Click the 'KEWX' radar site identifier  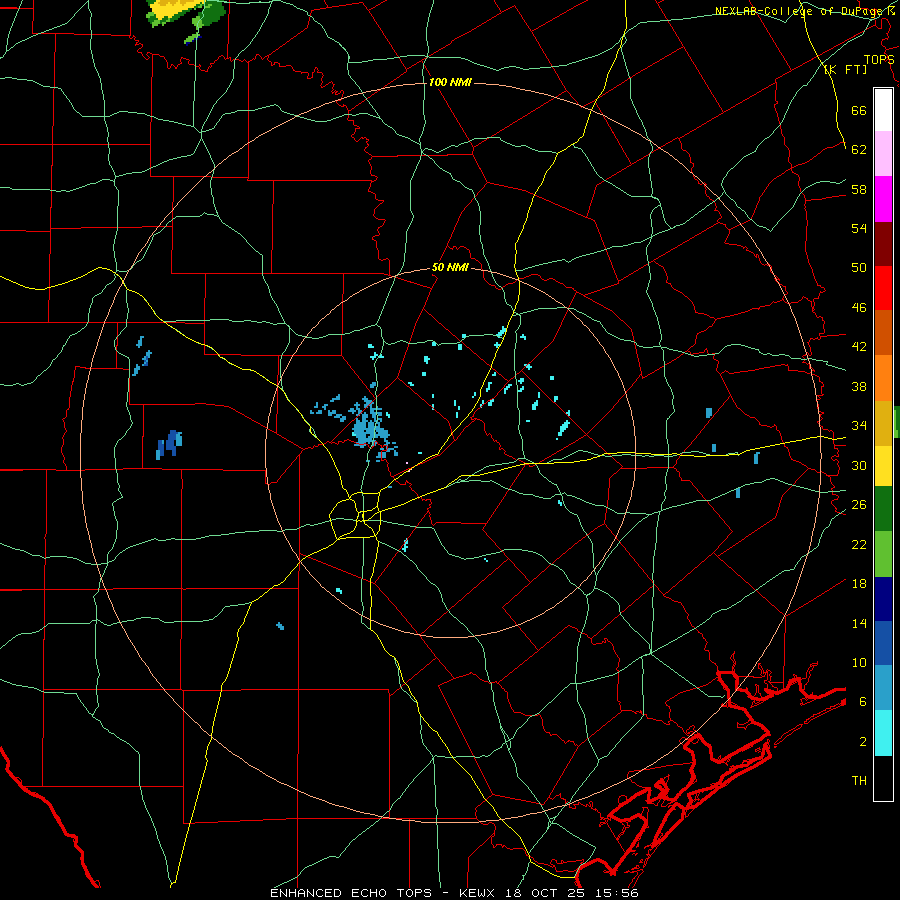click(x=478, y=893)
